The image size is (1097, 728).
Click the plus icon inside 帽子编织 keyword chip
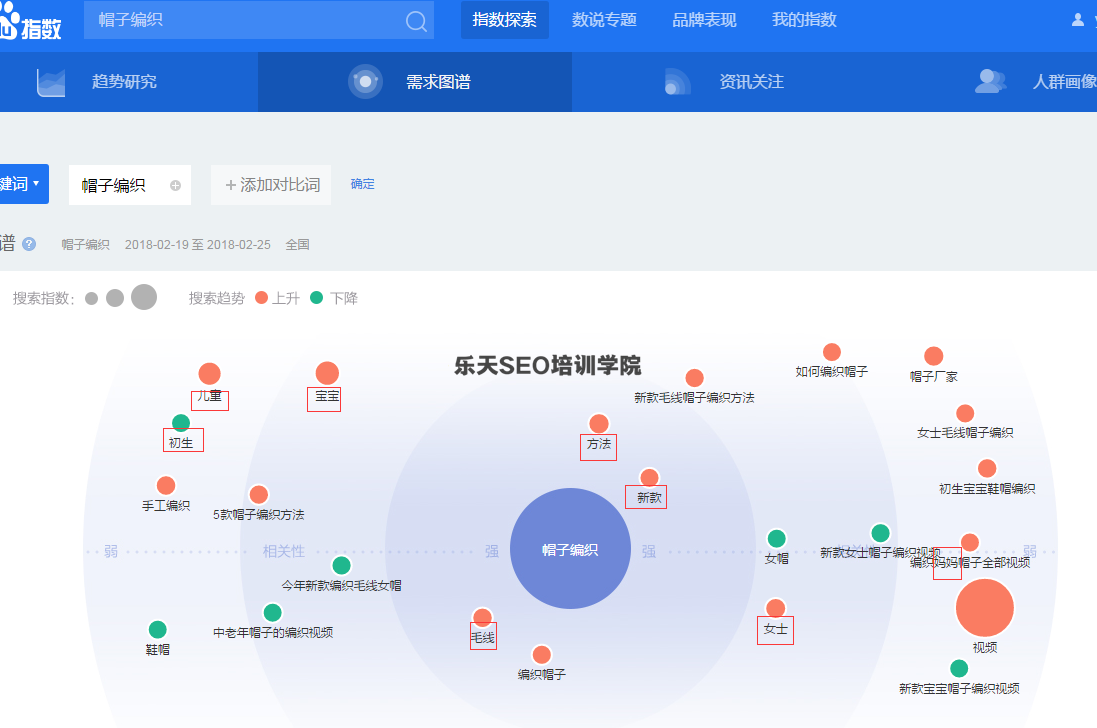pos(175,184)
